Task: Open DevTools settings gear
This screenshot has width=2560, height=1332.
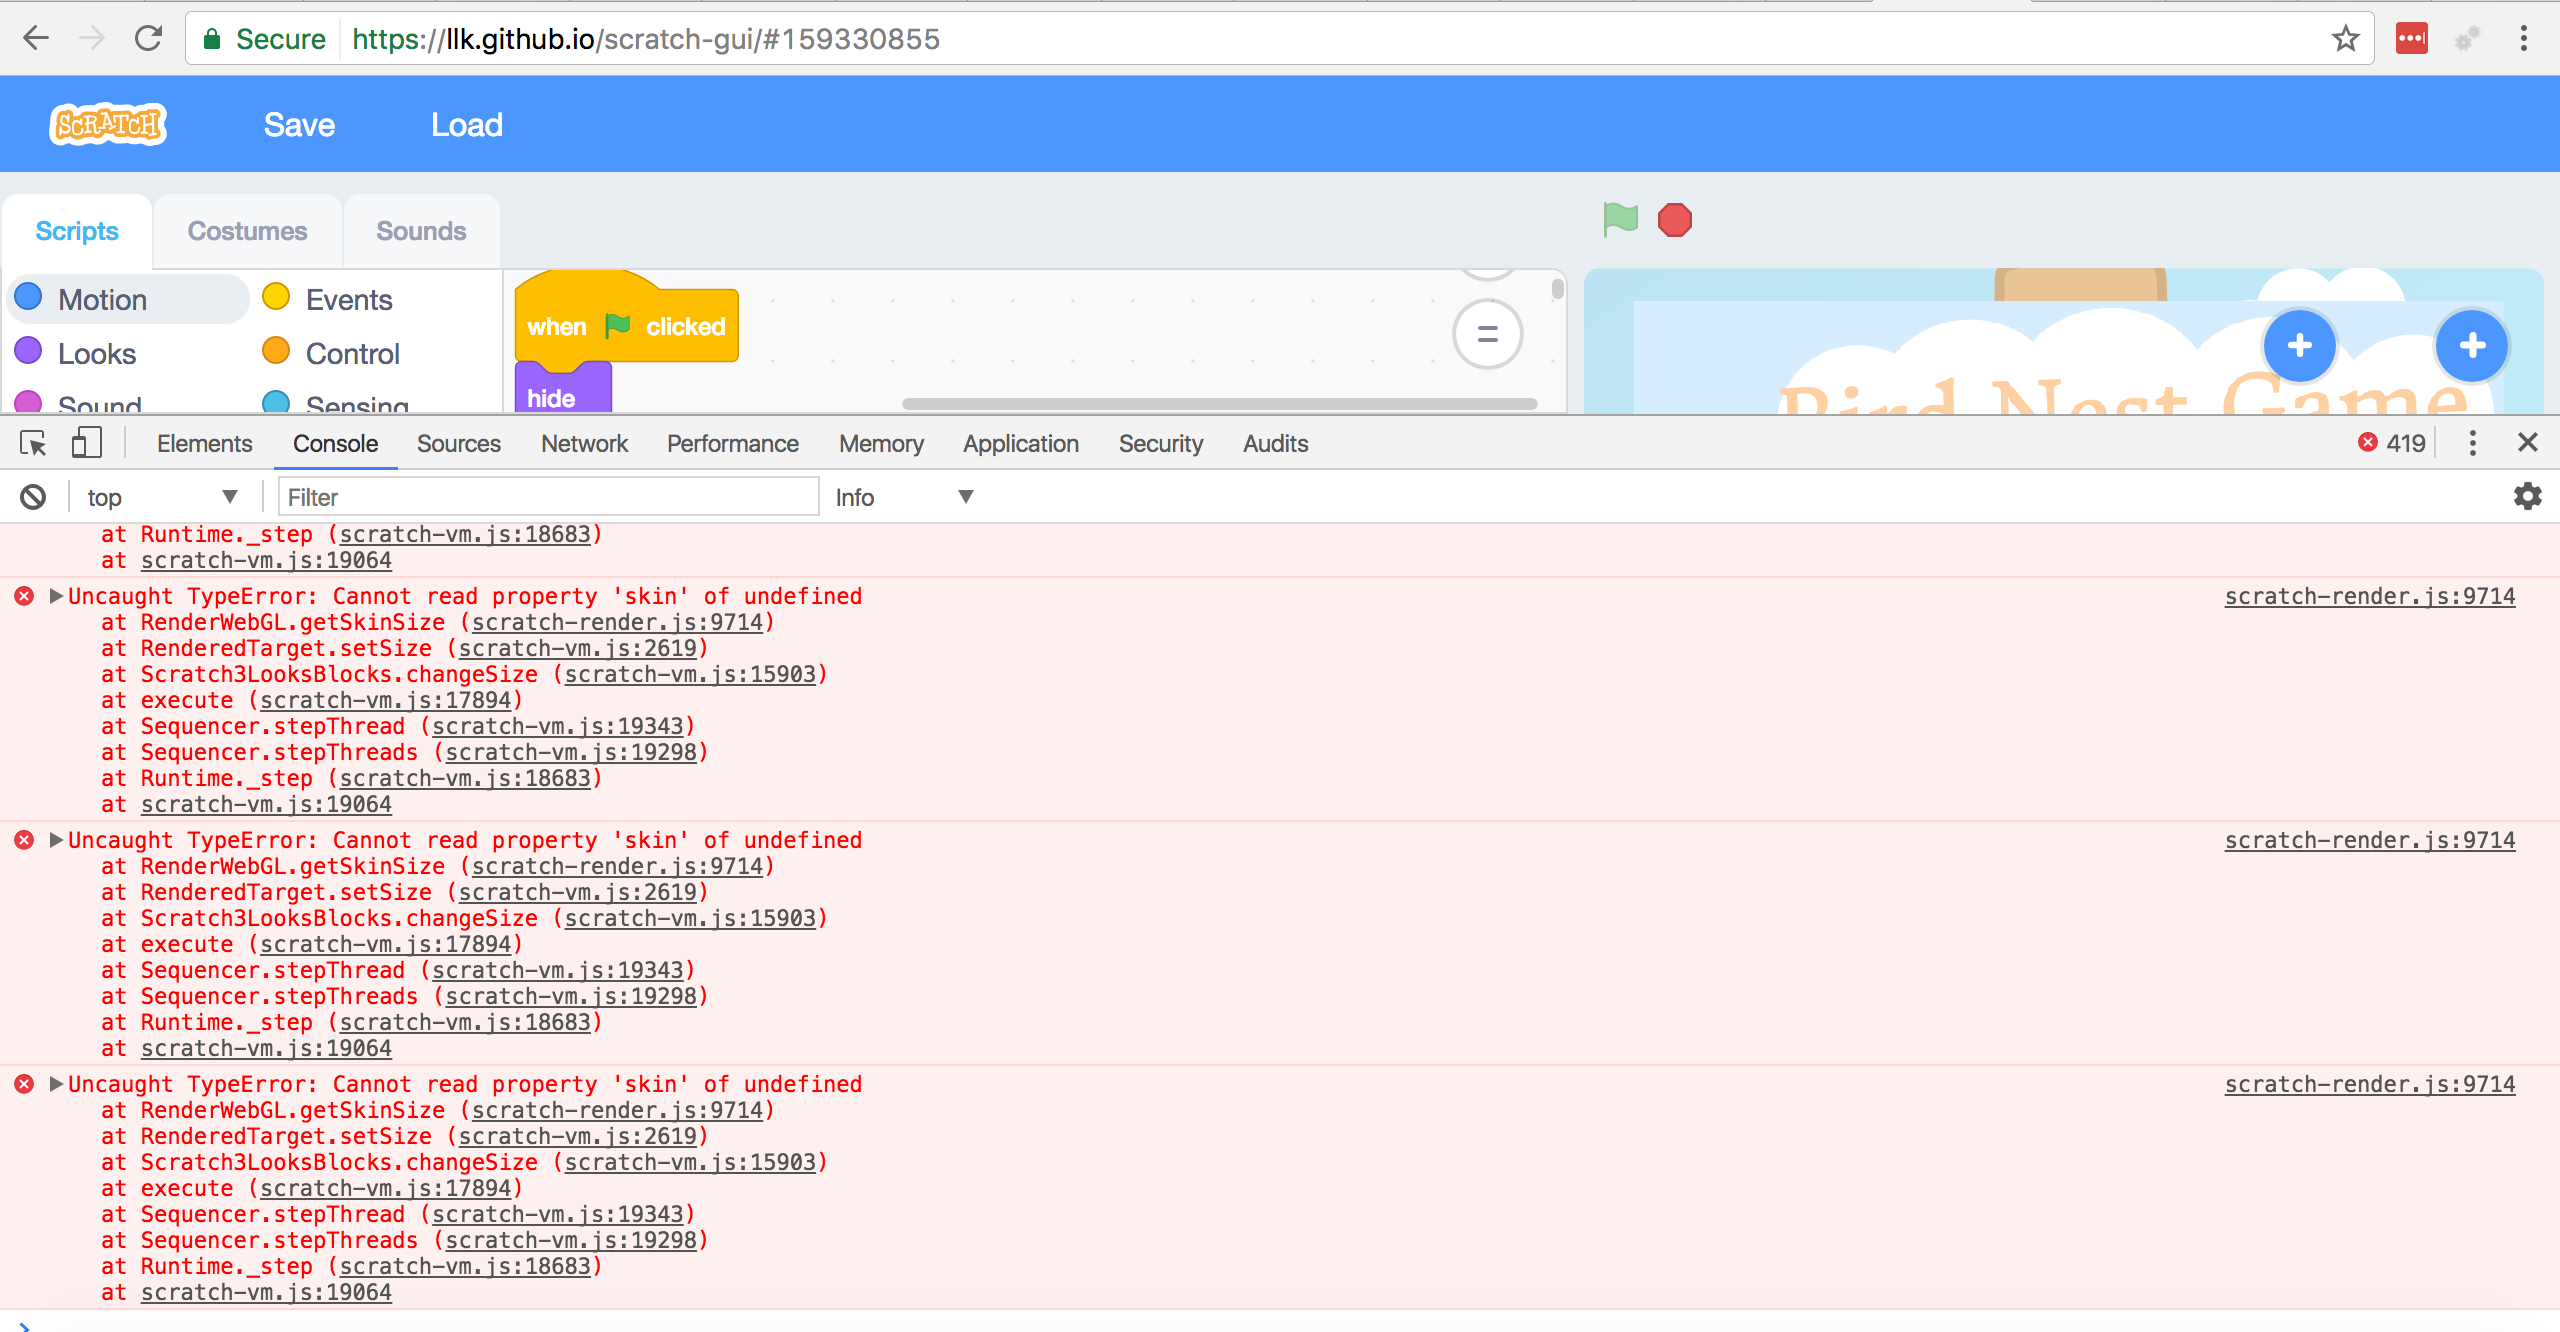Action: (2527, 496)
